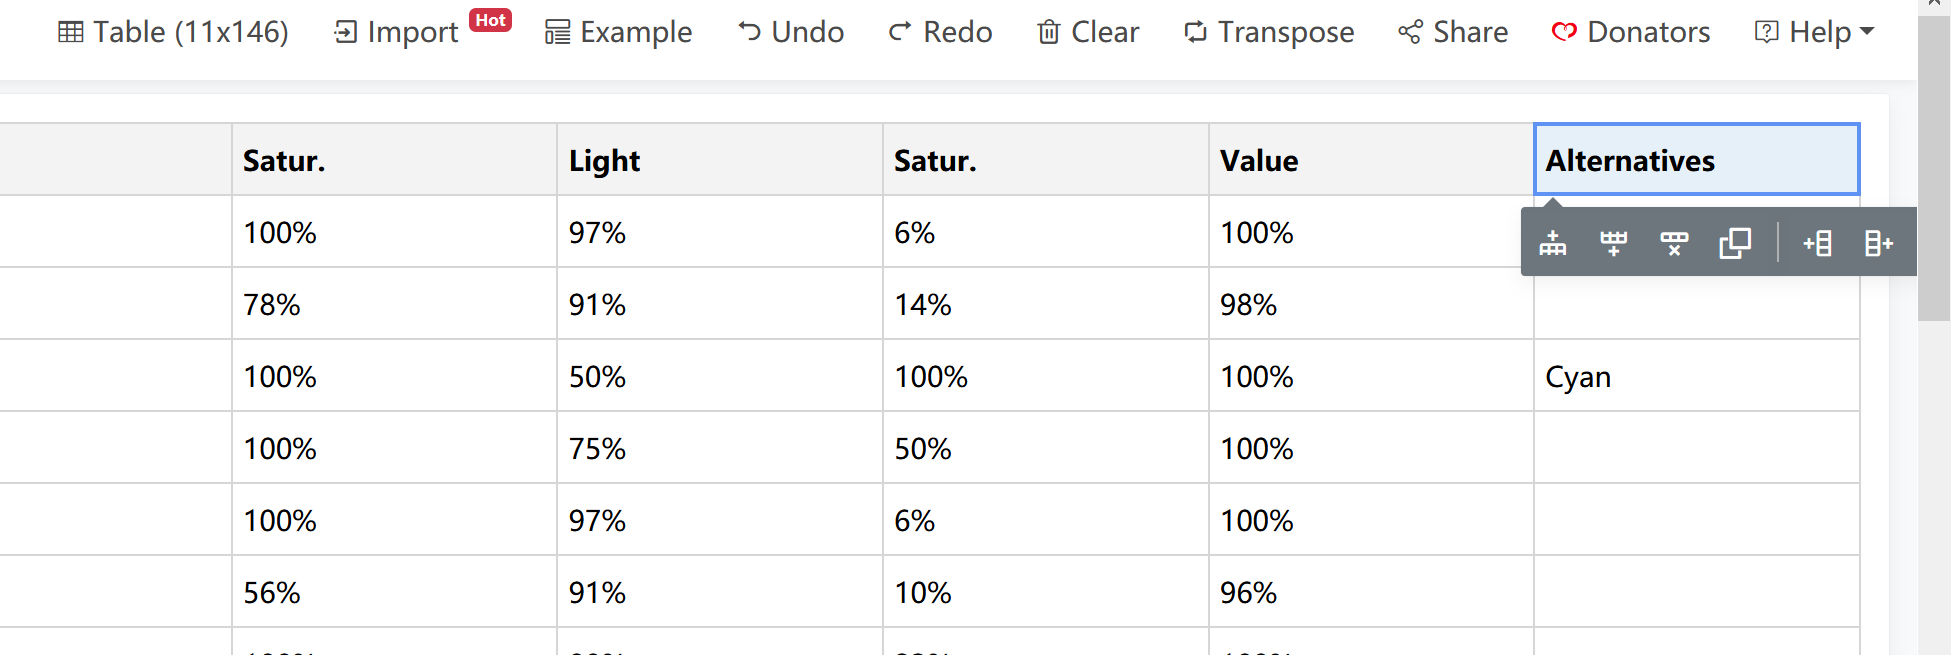Insert a row below using popup toolbar
The height and width of the screenshot is (655, 1951).
coord(1614,243)
